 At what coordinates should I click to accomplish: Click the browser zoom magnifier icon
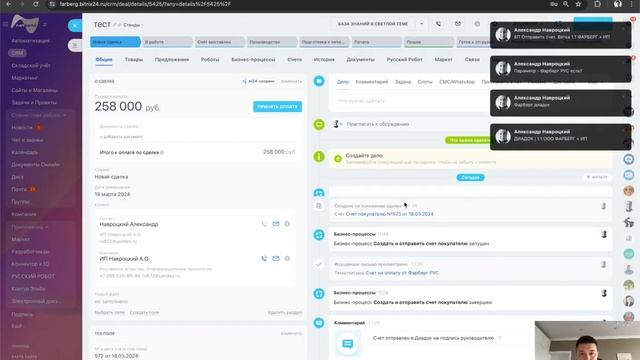click(566, 4)
